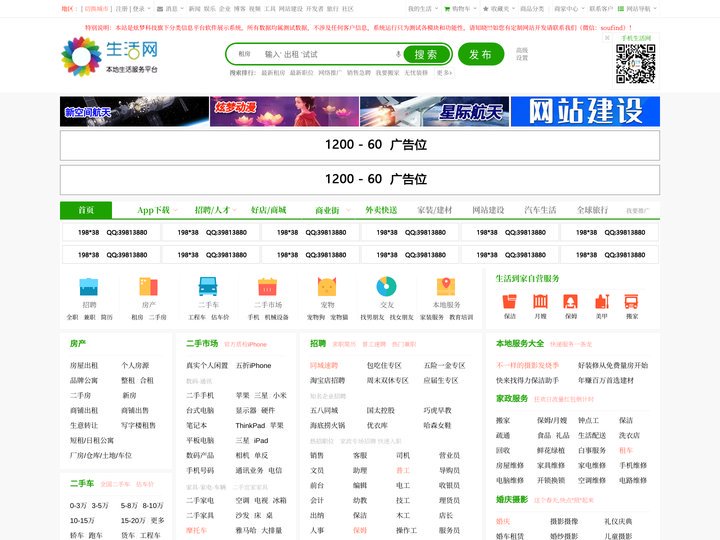This screenshot has height=540, width=720.
Task: Expand the 商业街 nav dropdown
Action: [348, 210]
